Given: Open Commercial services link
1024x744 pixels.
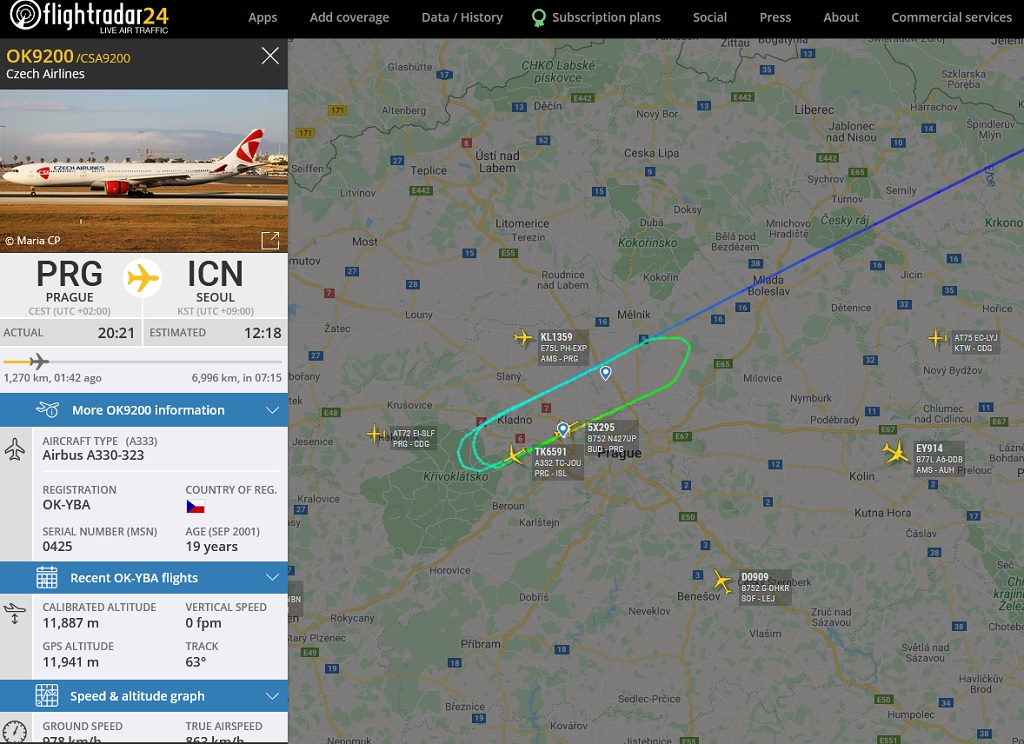Looking at the screenshot, I should pyautogui.click(x=951, y=18).
